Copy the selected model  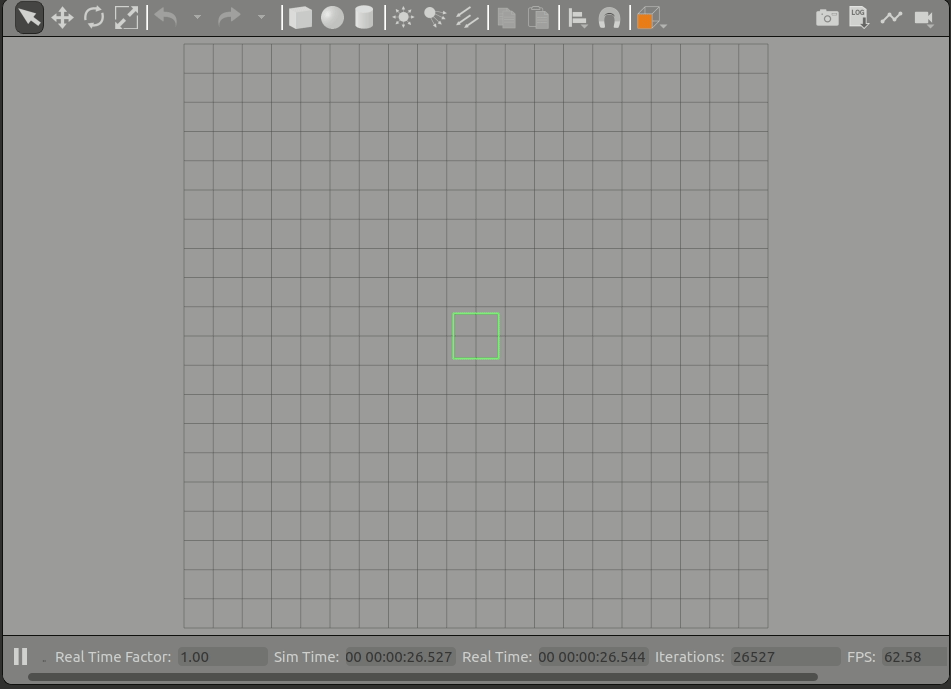coord(506,18)
